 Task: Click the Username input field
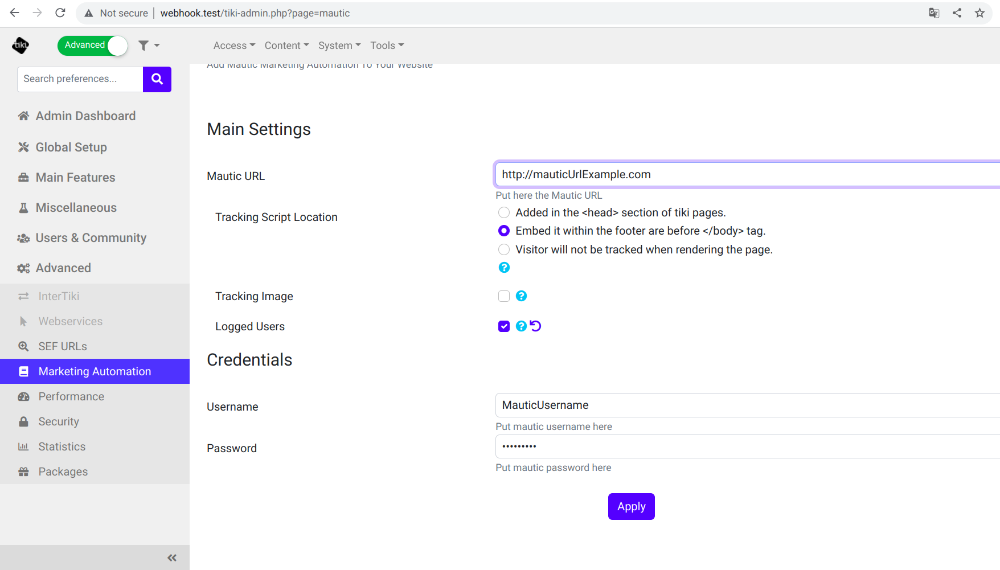[747, 406]
